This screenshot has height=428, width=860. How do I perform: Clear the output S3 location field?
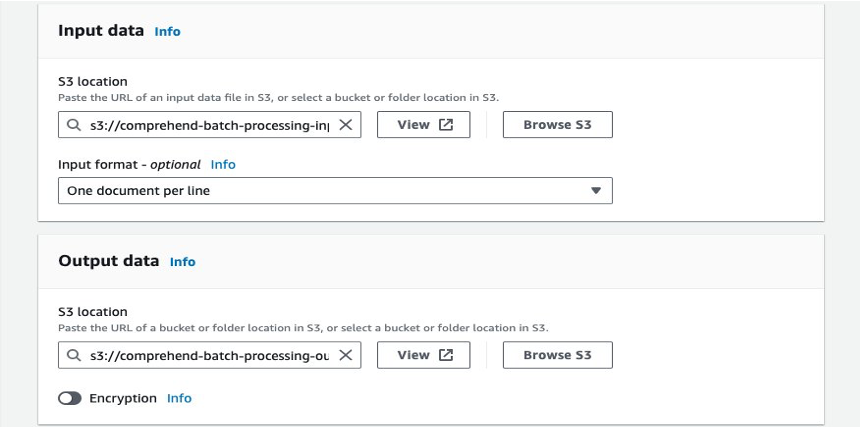345,355
